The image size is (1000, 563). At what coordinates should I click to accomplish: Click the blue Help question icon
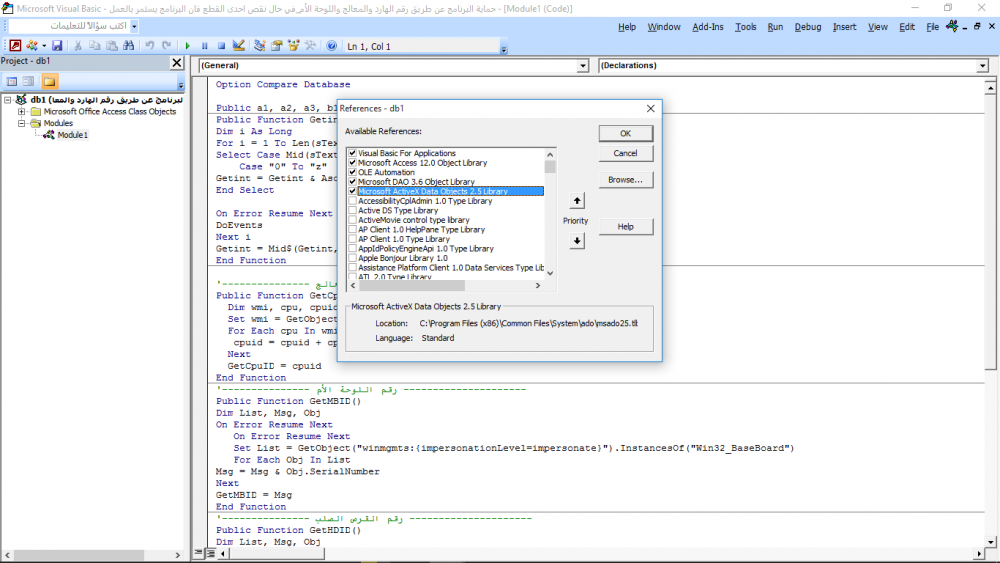(x=332, y=46)
